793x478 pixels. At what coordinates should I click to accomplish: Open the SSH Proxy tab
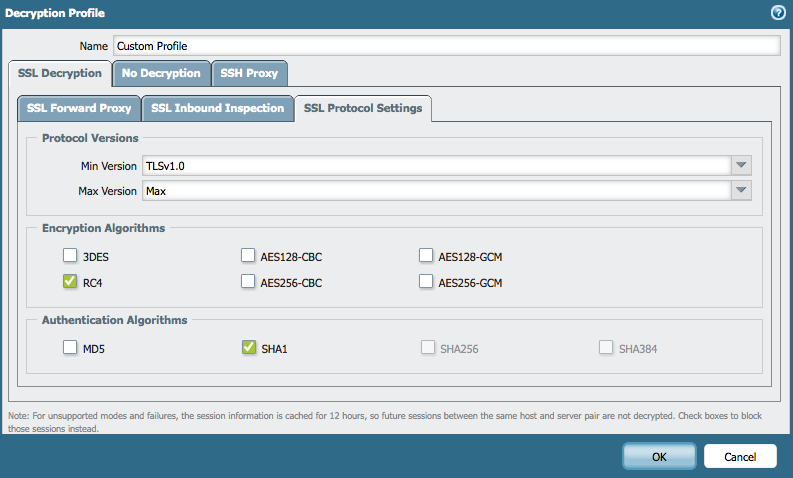coord(250,73)
